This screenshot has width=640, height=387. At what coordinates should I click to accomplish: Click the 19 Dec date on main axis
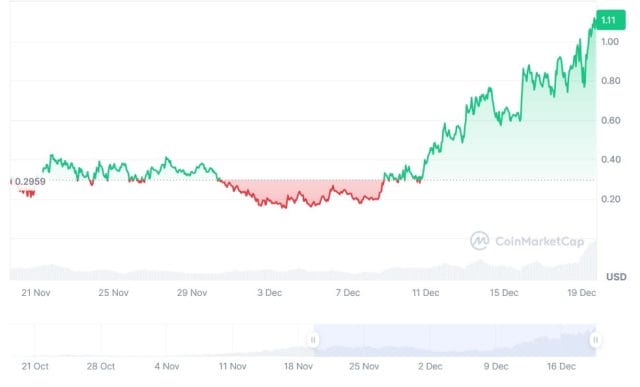click(x=582, y=293)
